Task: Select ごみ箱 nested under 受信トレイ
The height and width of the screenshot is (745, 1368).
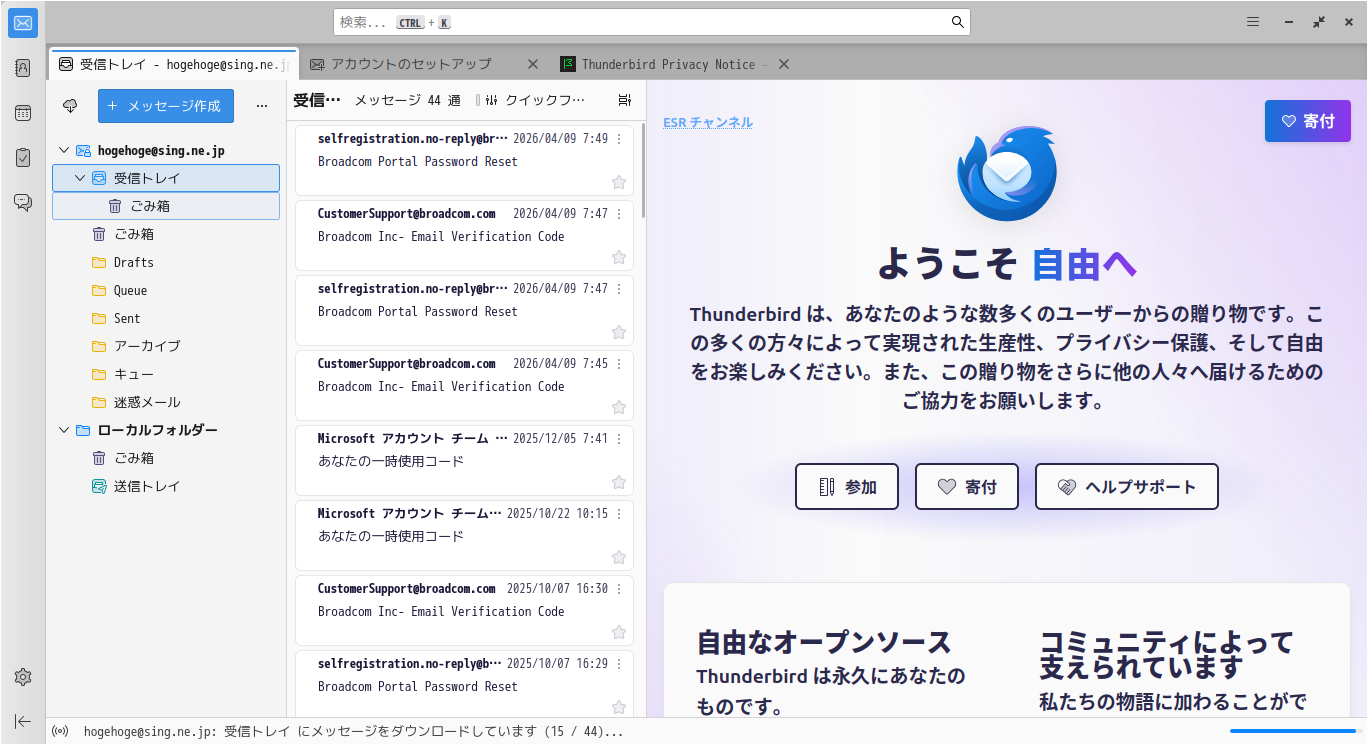Action: click(x=166, y=206)
